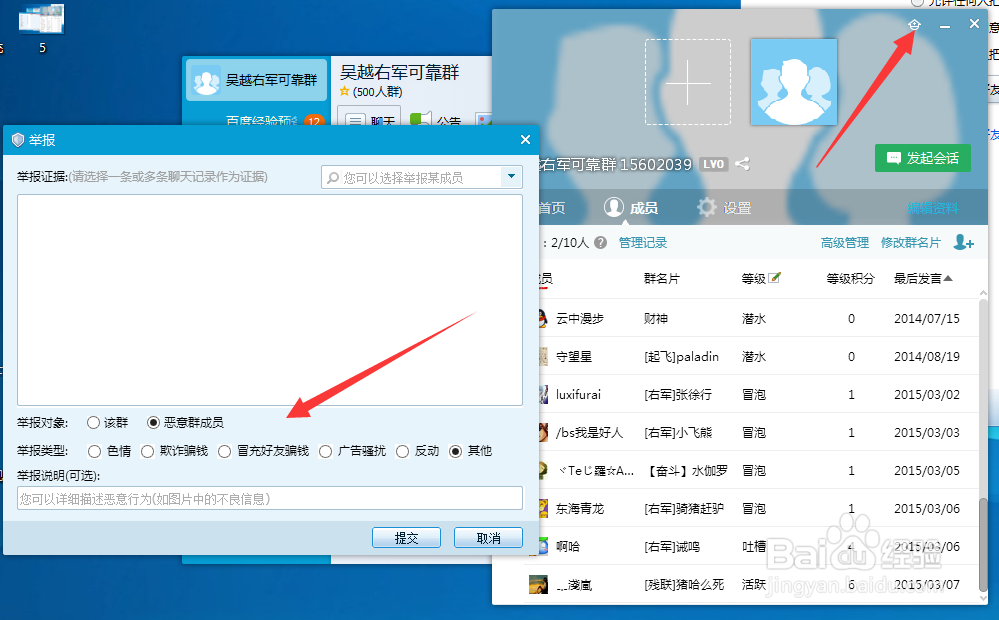Screen dimensions: 999x620
Task: Click the add-member icon beside 修改群名片
Action: click(x=962, y=242)
